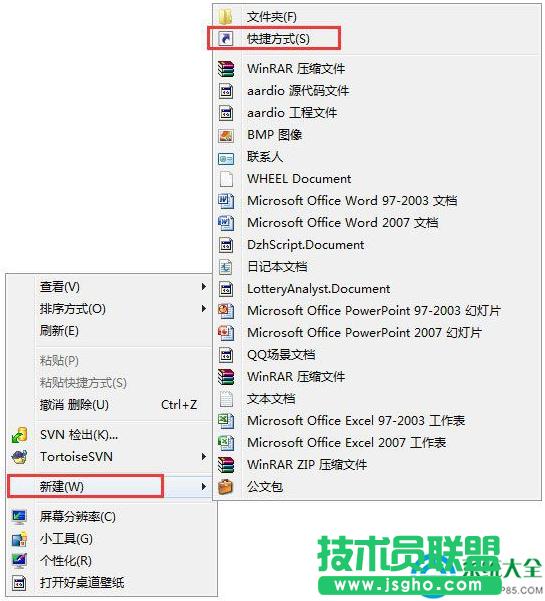Click the Excel 2007 工作表 icon

tap(226, 443)
